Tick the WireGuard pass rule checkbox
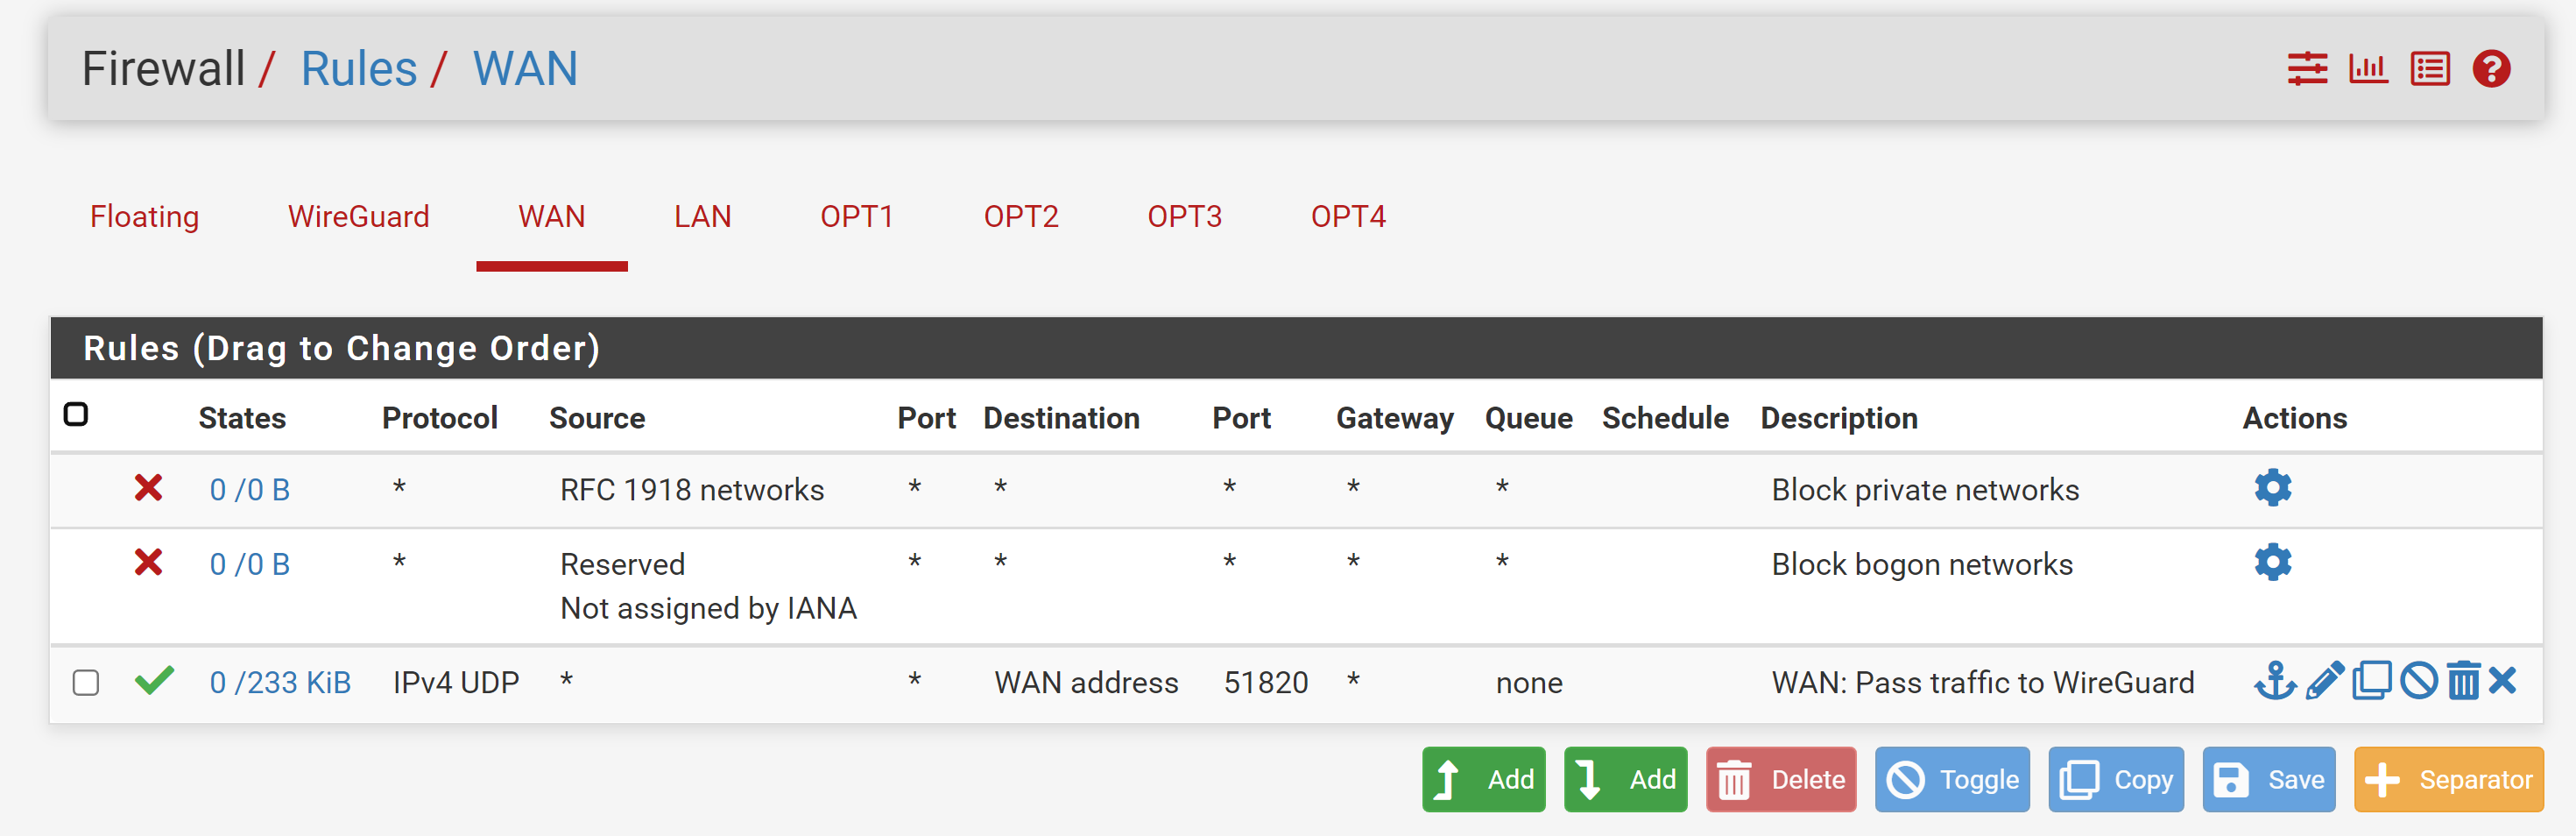2576x836 pixels. (86, 683)
